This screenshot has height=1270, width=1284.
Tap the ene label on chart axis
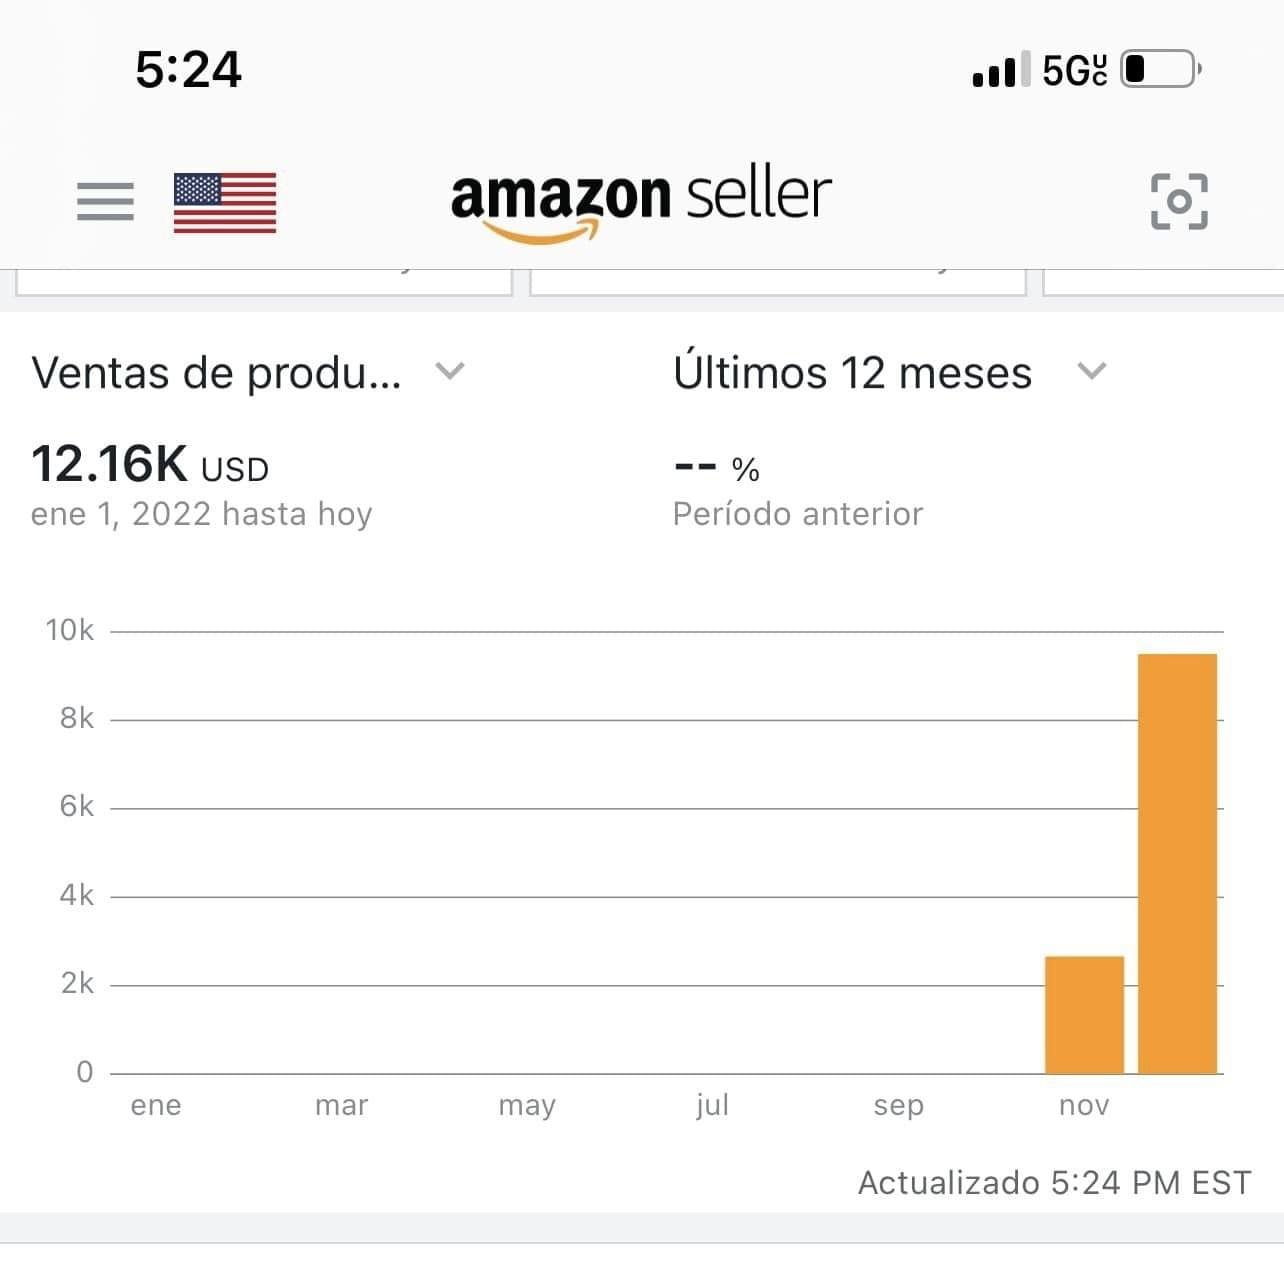pyautogui.click(x=156, y=1105)
